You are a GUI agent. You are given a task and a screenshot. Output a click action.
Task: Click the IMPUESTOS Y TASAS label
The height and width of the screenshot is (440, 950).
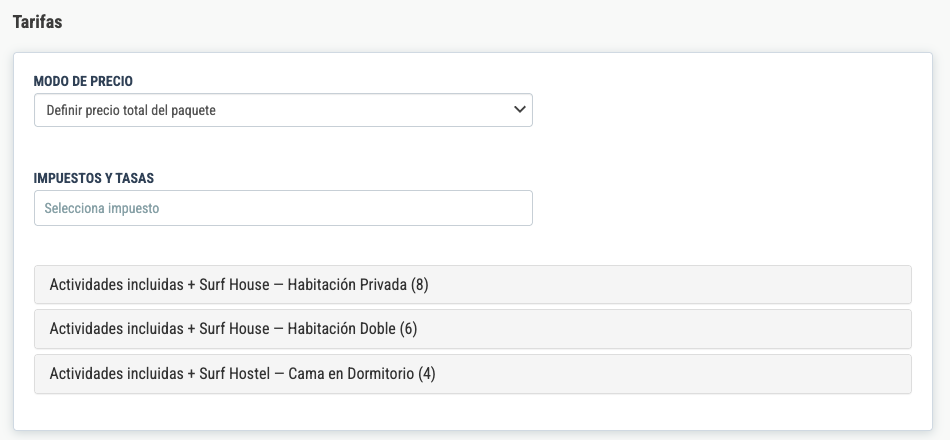point(94,178)
